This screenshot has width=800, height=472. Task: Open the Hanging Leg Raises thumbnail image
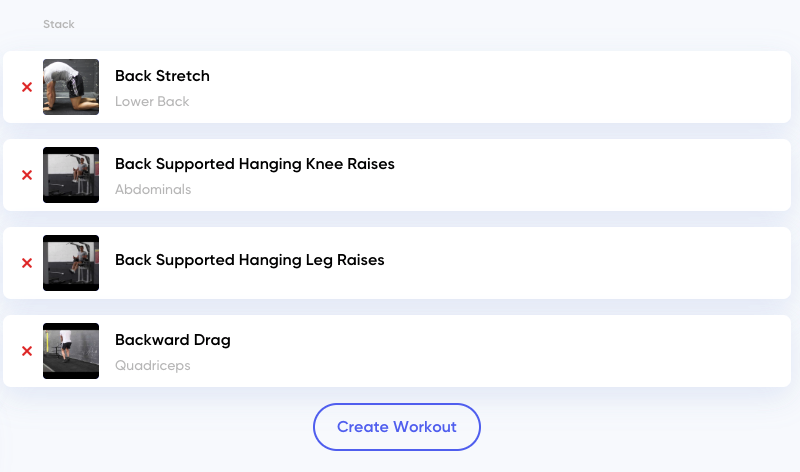pos(71,263)
